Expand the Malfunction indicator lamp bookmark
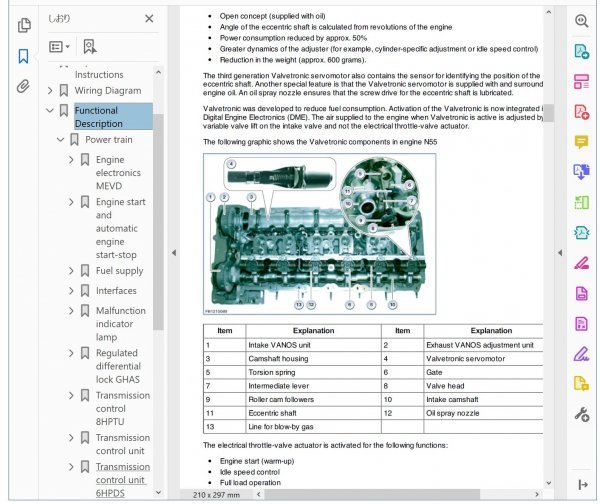The image size is (600, 504). click(x=71, y=311)
